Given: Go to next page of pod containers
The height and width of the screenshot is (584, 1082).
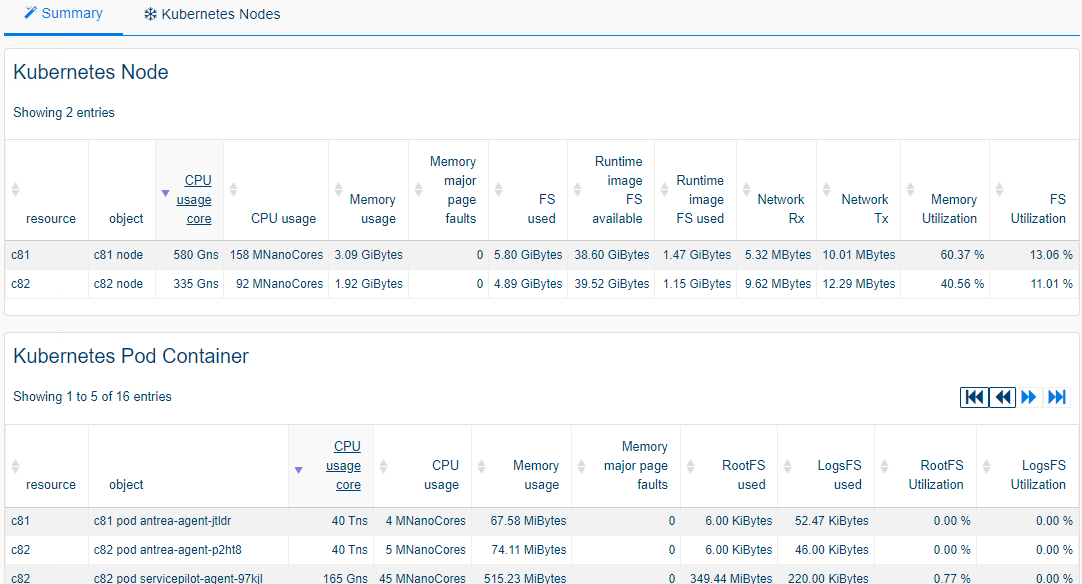Looking at the screenshot, I should (x=1029, y=397).
